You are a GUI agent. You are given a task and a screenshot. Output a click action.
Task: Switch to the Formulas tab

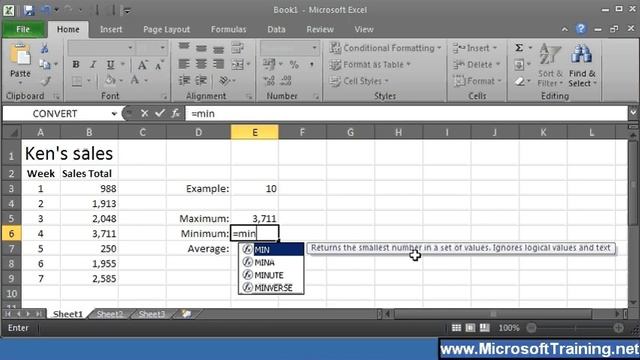229,29
